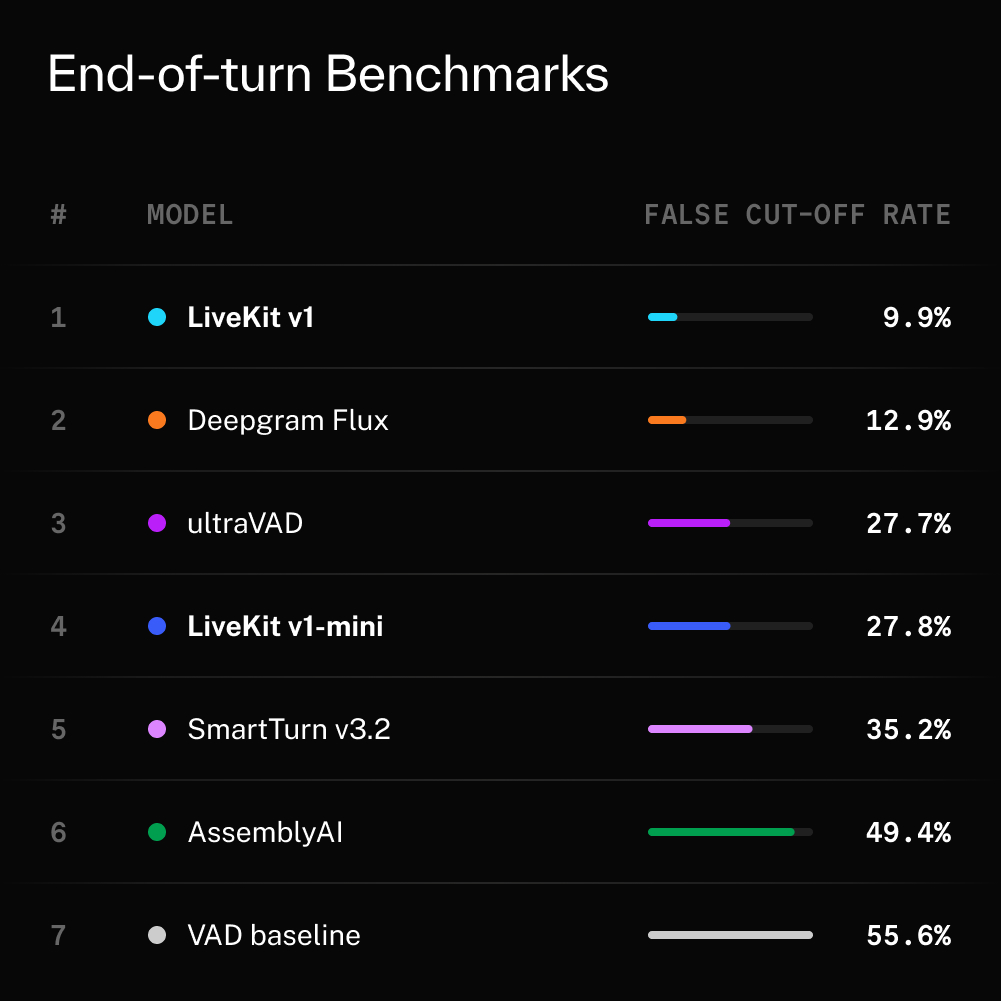Click the blue dot beside LiveKit v1-mini
This screenshot has height=1001, width=1001.
pos(157,626)
